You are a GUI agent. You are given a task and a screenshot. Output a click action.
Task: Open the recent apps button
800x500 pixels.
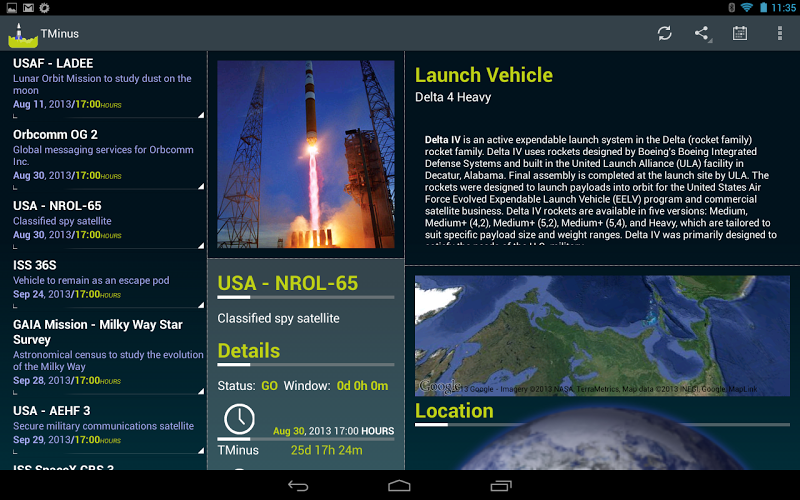(x=501, y=485)
